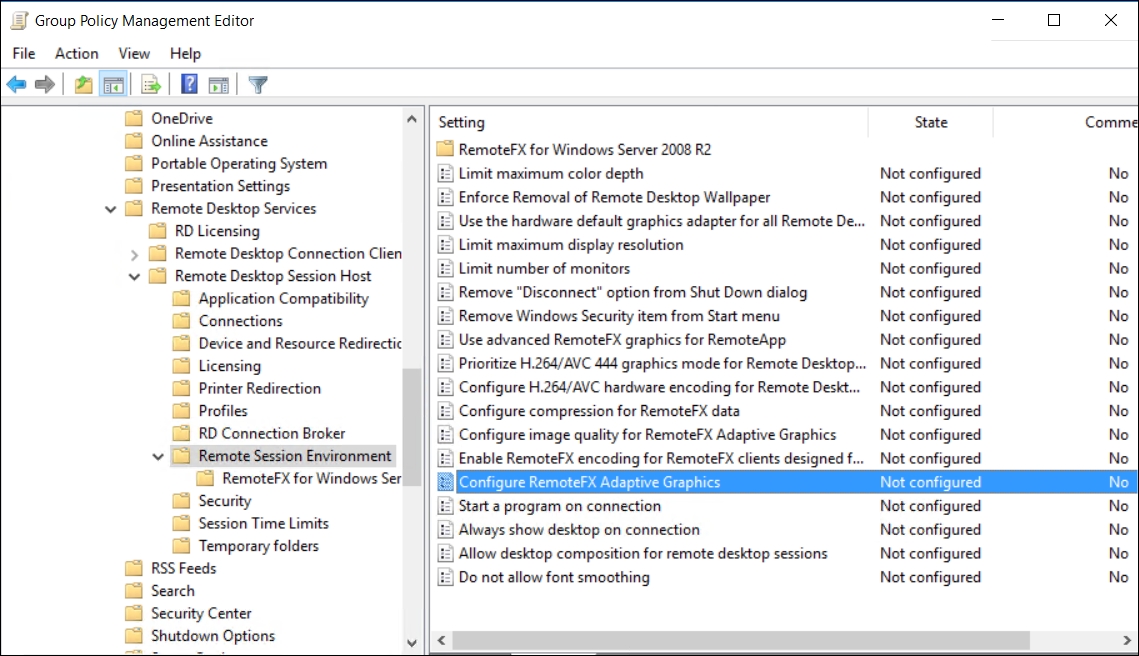Screen dimensions: 1139x656
Task: Sort by the State column header
Action: point(930,122)
